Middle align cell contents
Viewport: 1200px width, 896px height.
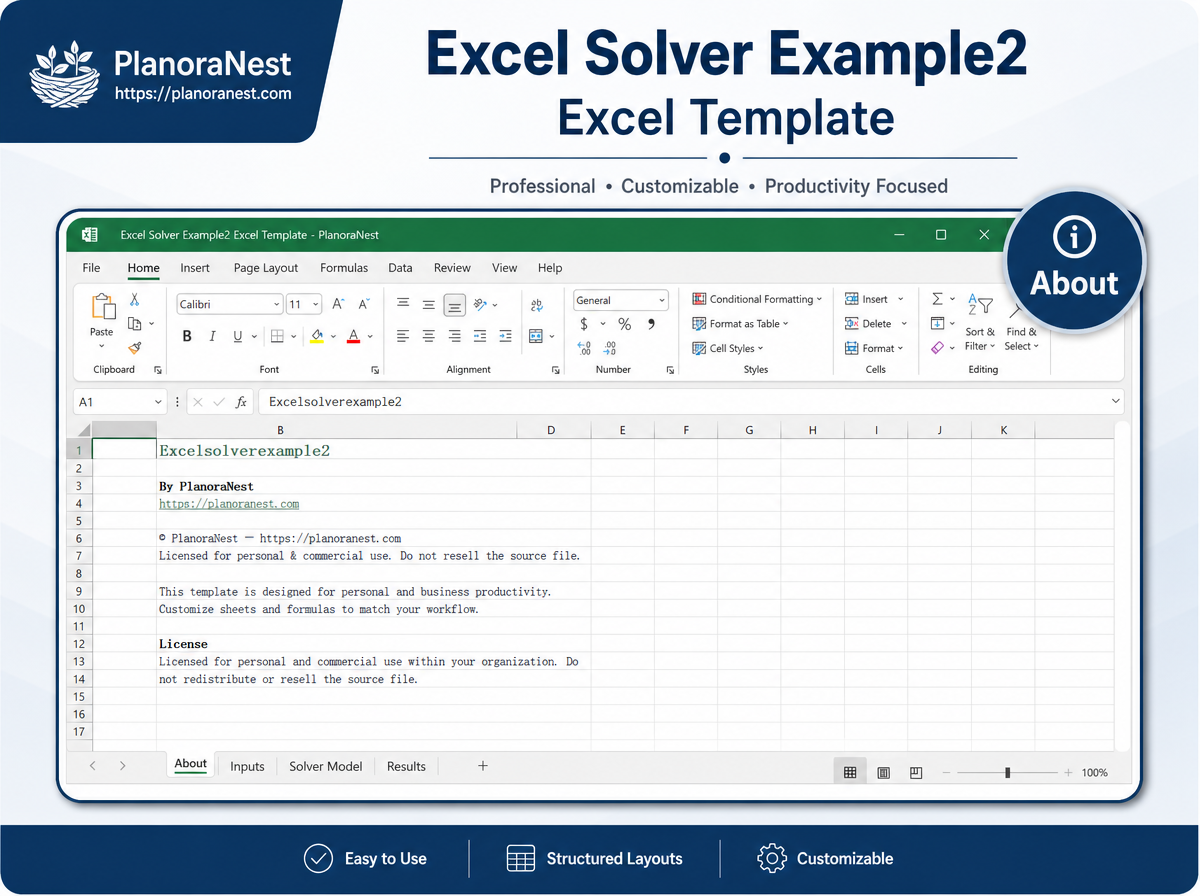(x=428, y=304)
